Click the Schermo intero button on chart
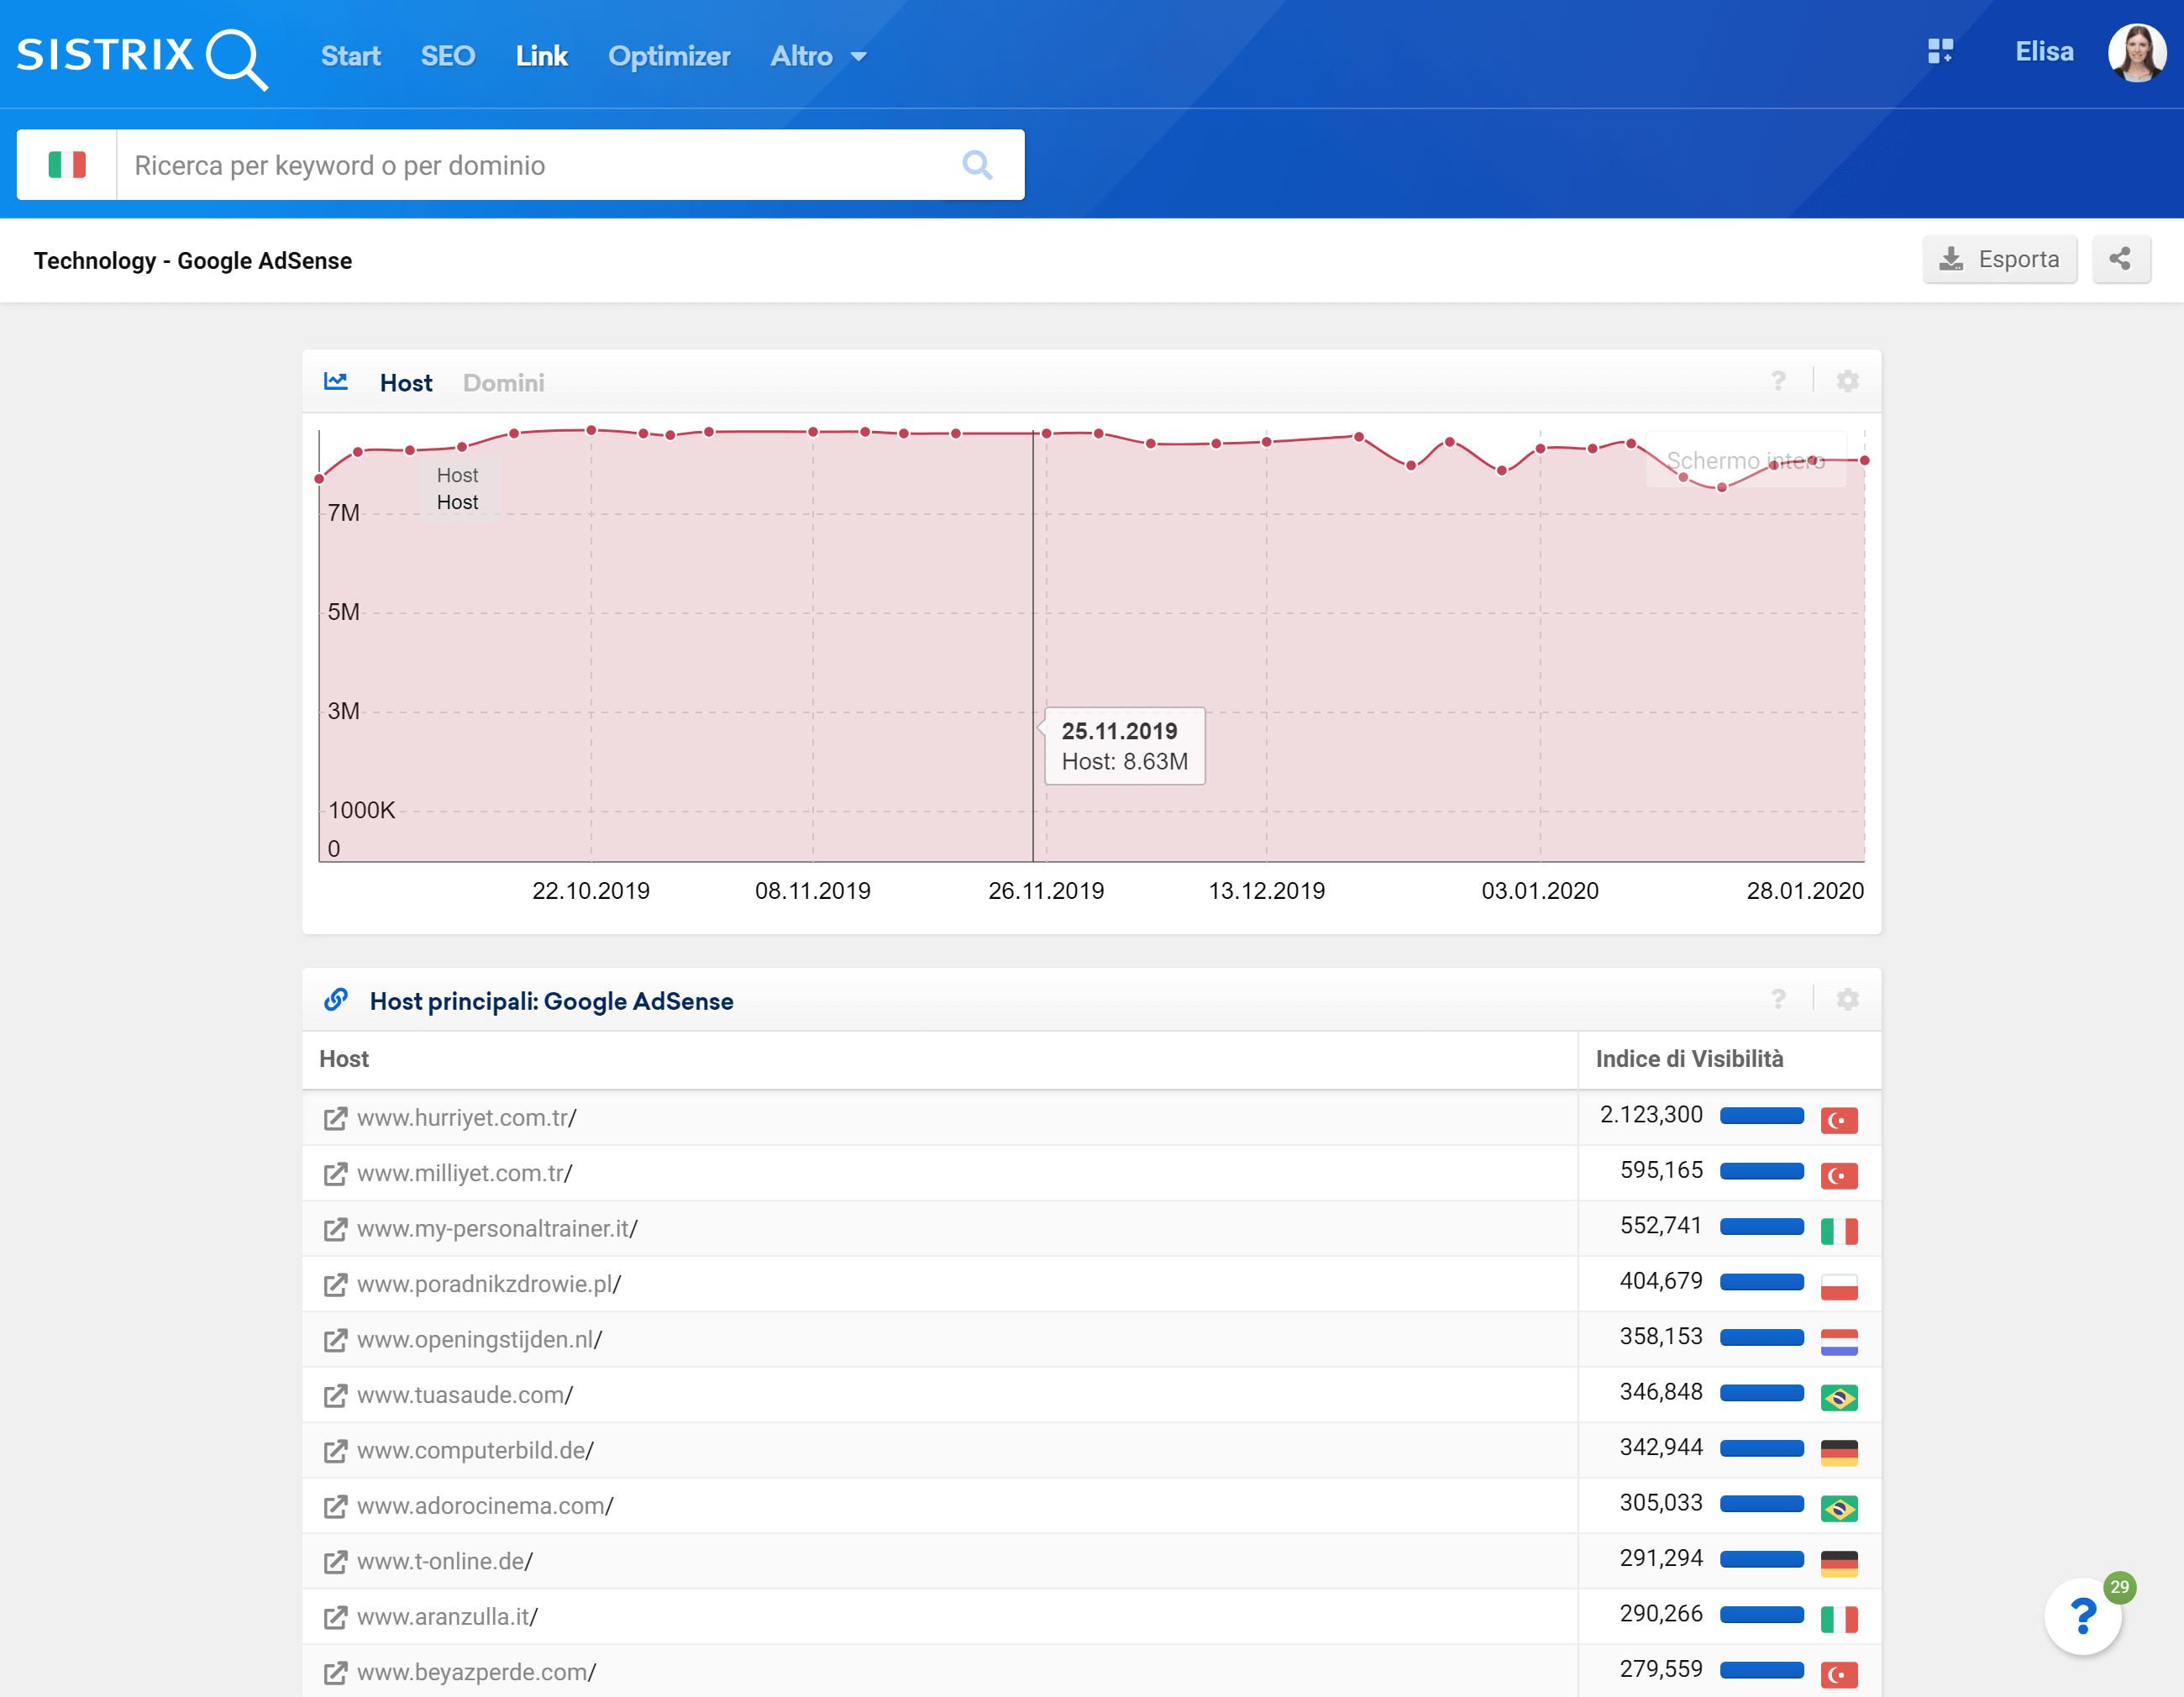Viewport: 2184px width, 1697px height. (x=1746, y=460)
